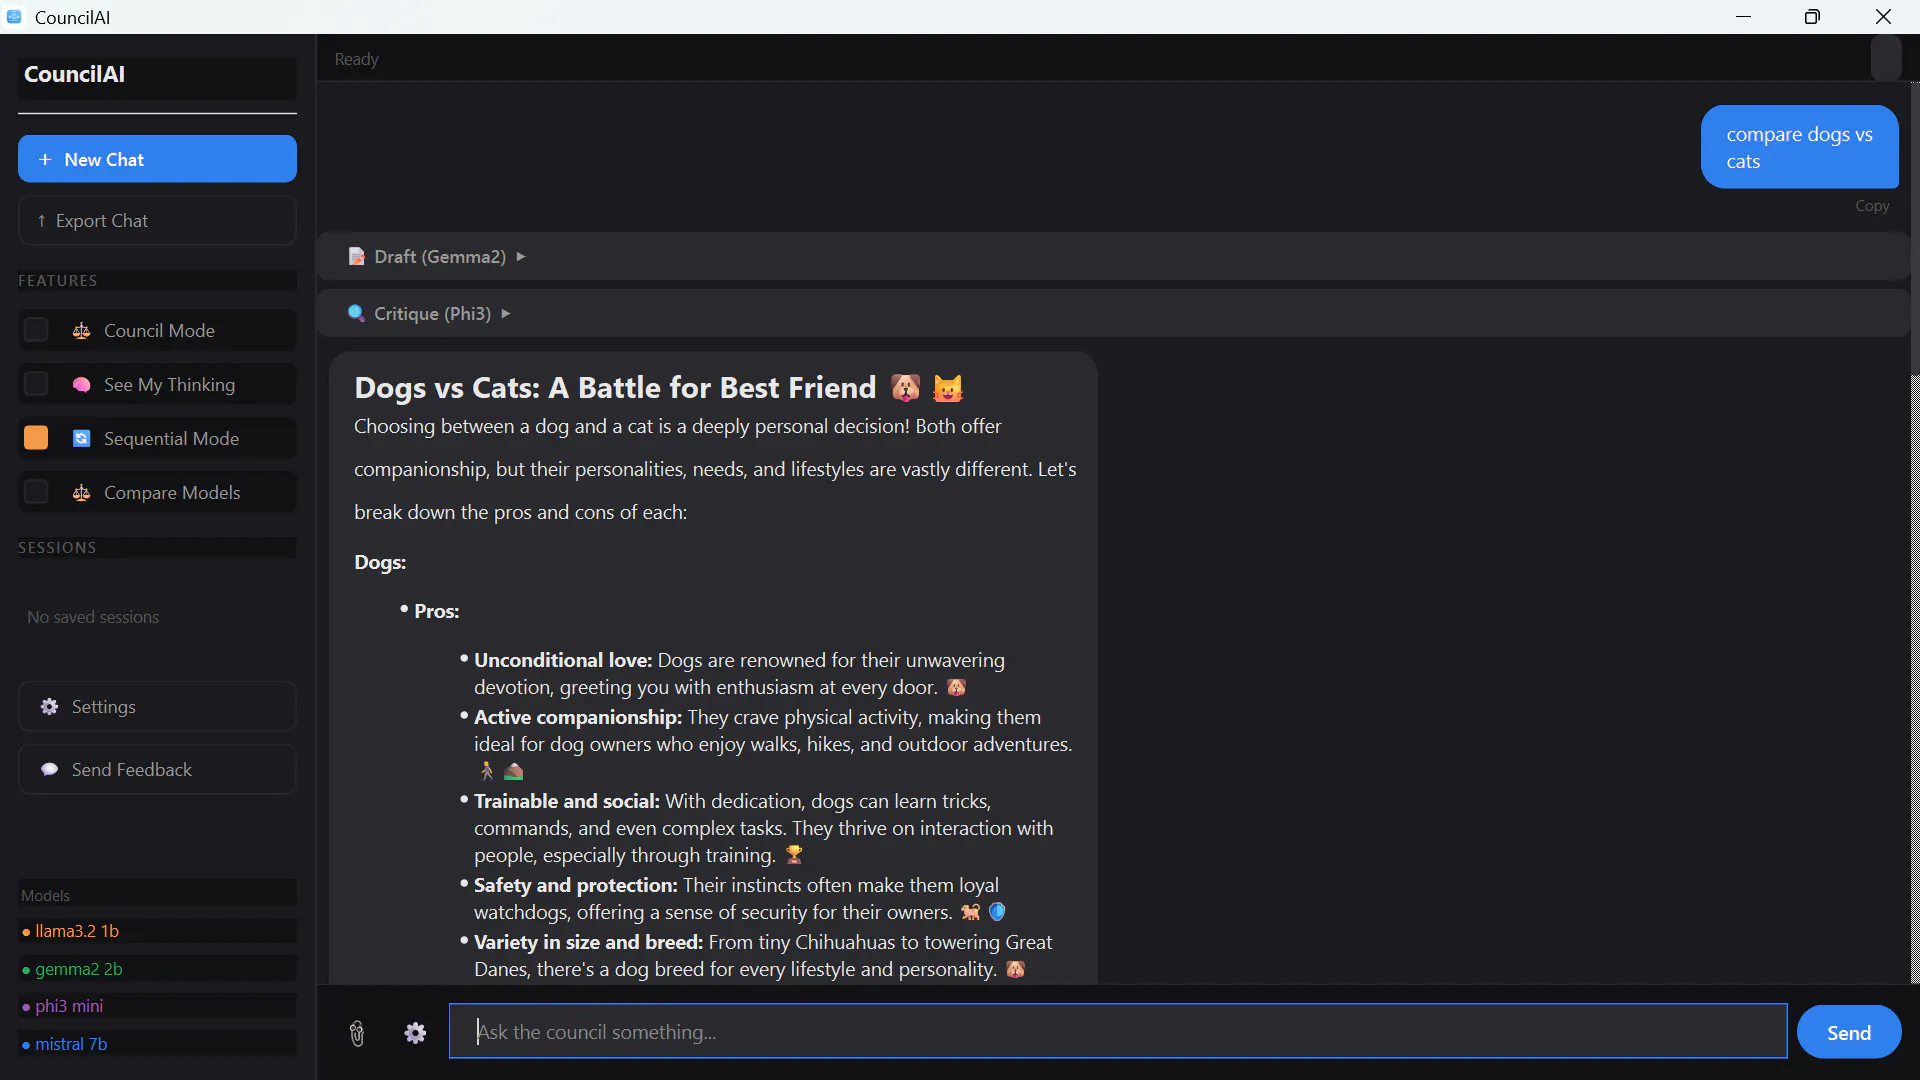1920x1080 pixels.
Task: Disable the Sequential Mode checkbox
Action: (x=36, y=439)
